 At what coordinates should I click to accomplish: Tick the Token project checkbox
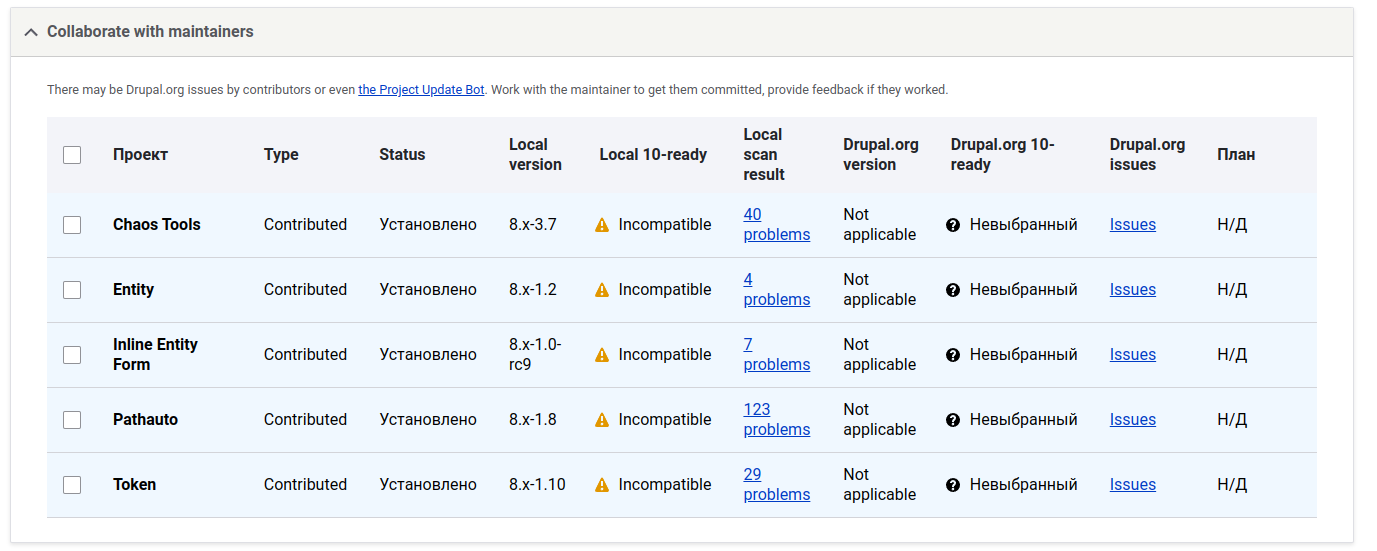click(72, 485)
